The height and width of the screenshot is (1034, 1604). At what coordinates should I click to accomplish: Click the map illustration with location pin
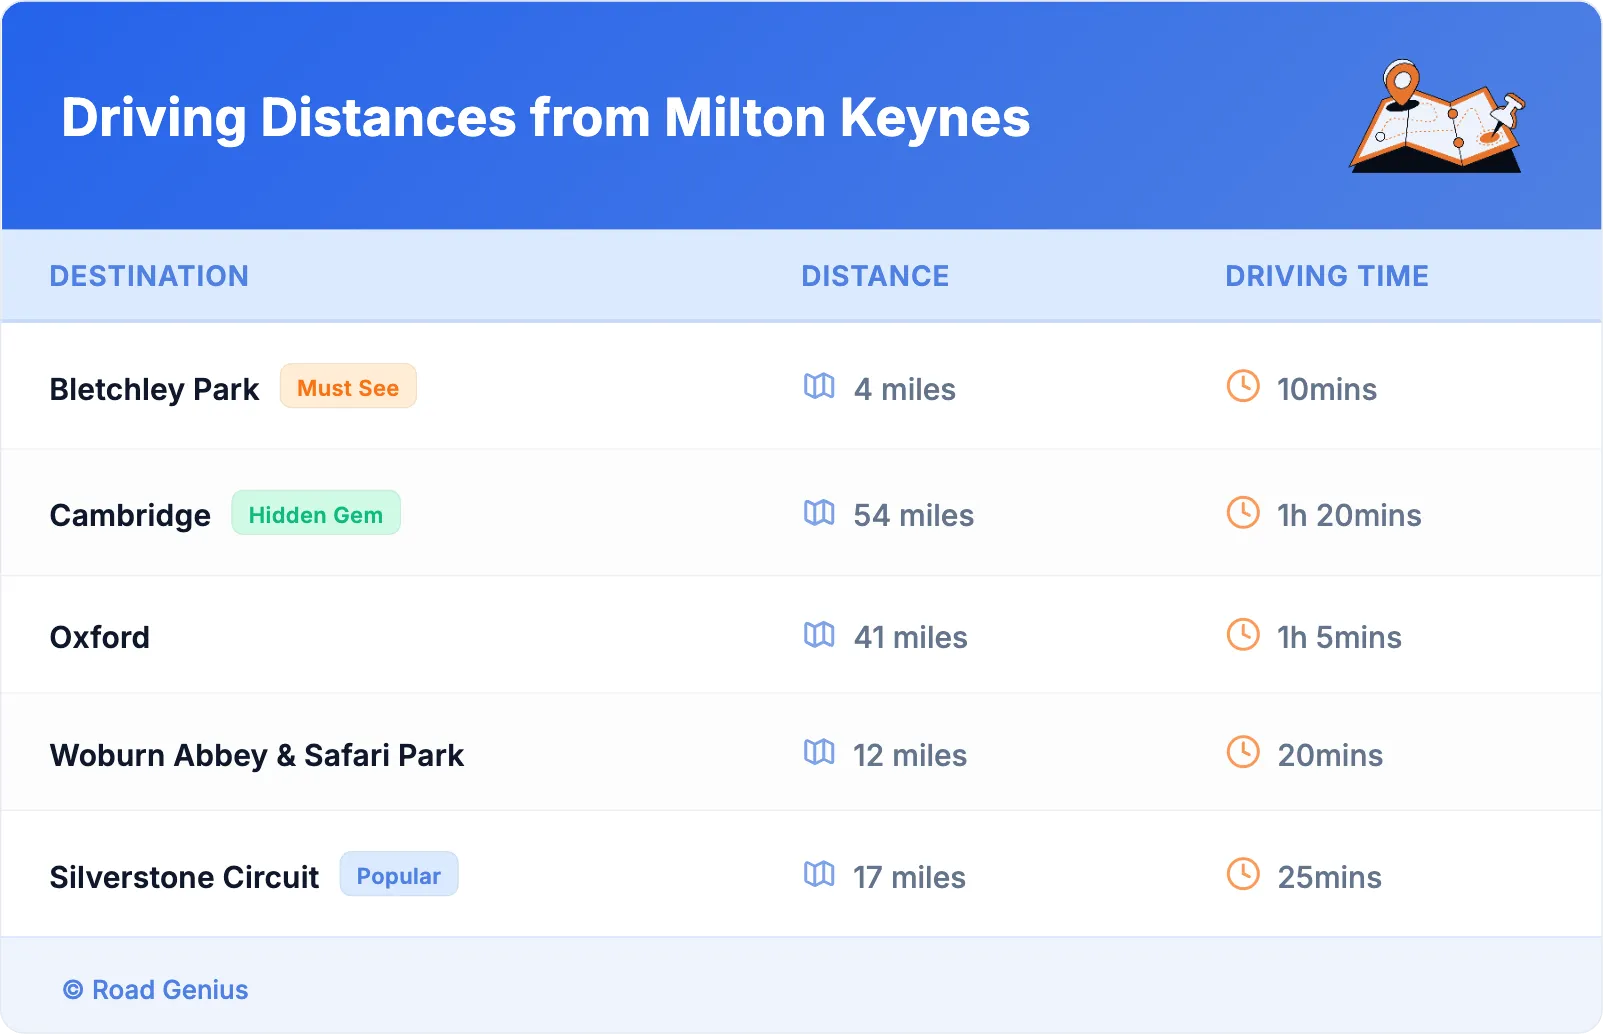coord(1438,117)
